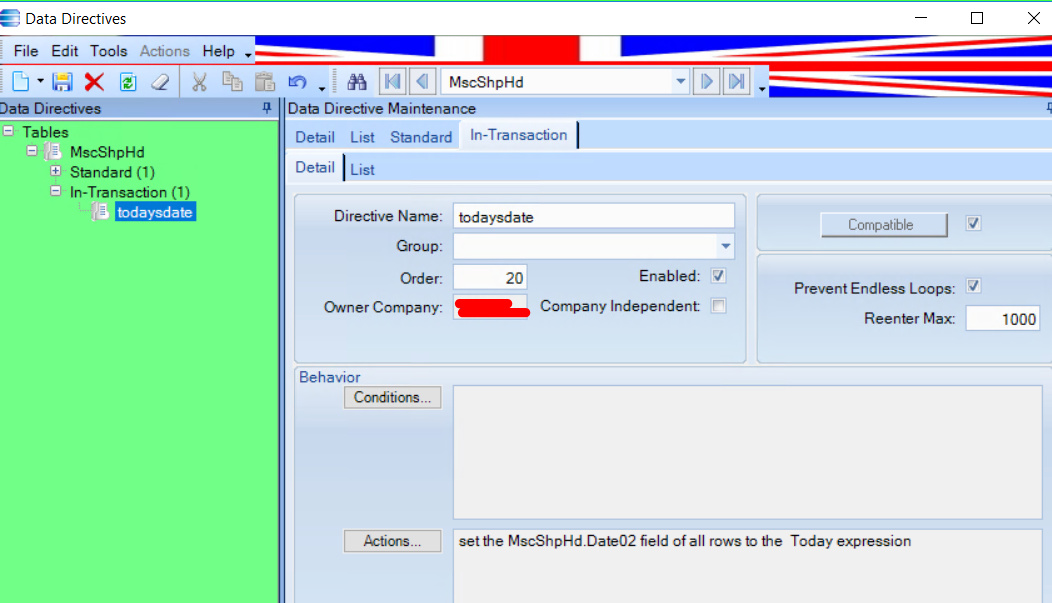Switch to the Standard tab
Image resolution: width=1052 pixels, height=603 pixels.
coord(421,137)
